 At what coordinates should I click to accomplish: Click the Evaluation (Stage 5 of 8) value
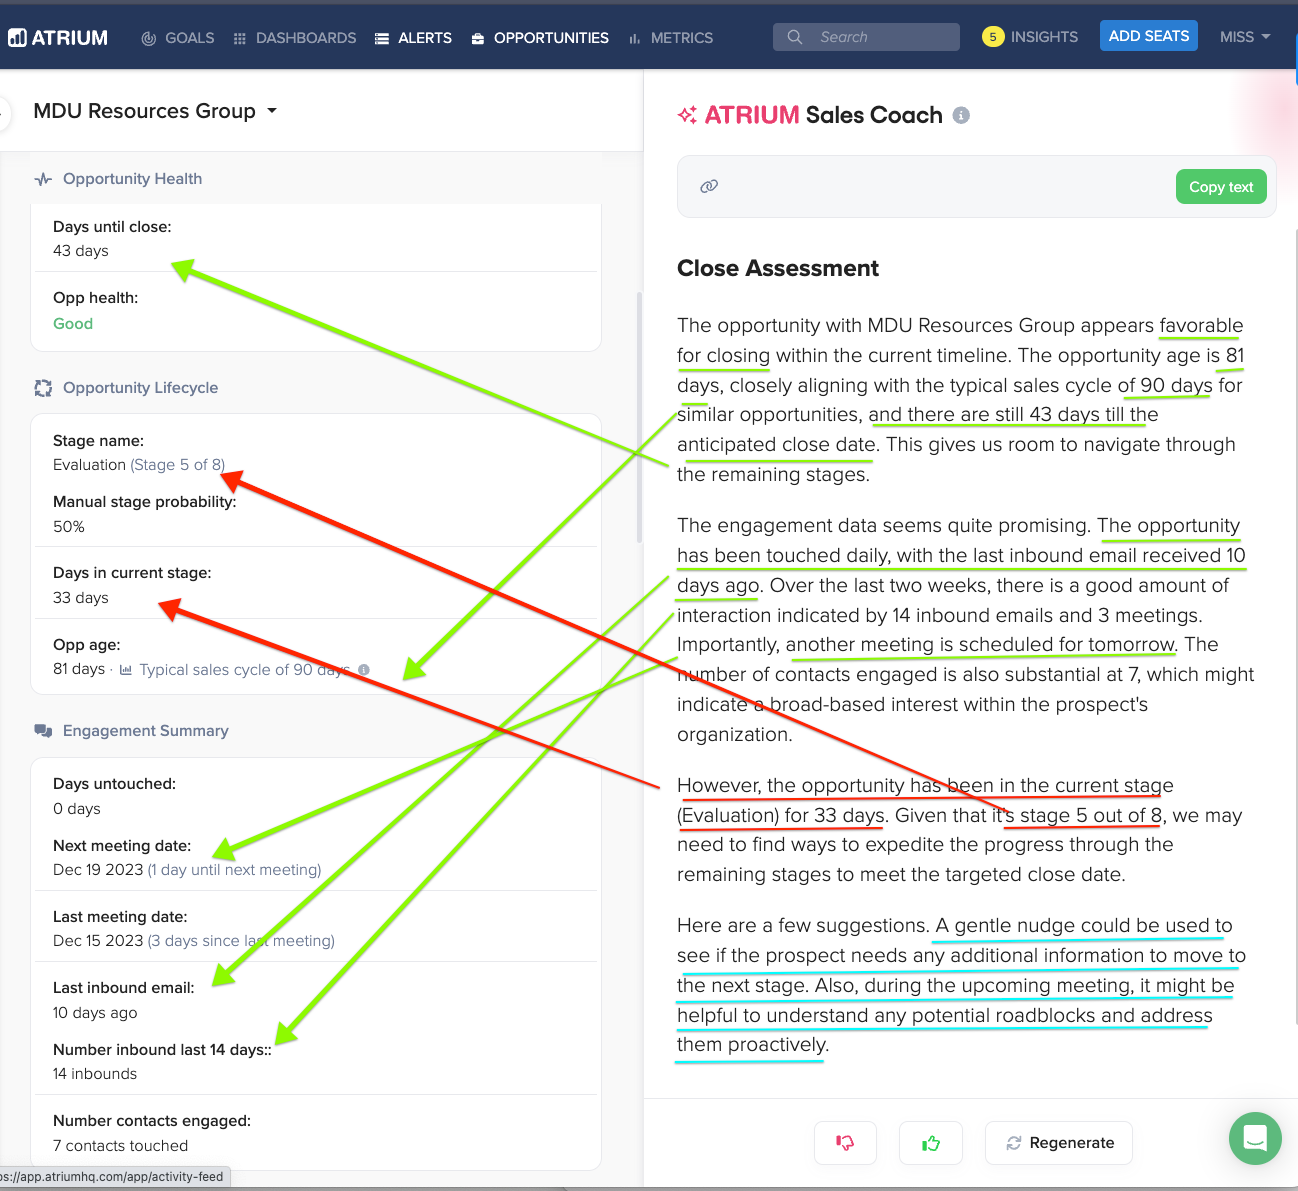point(139,465)
